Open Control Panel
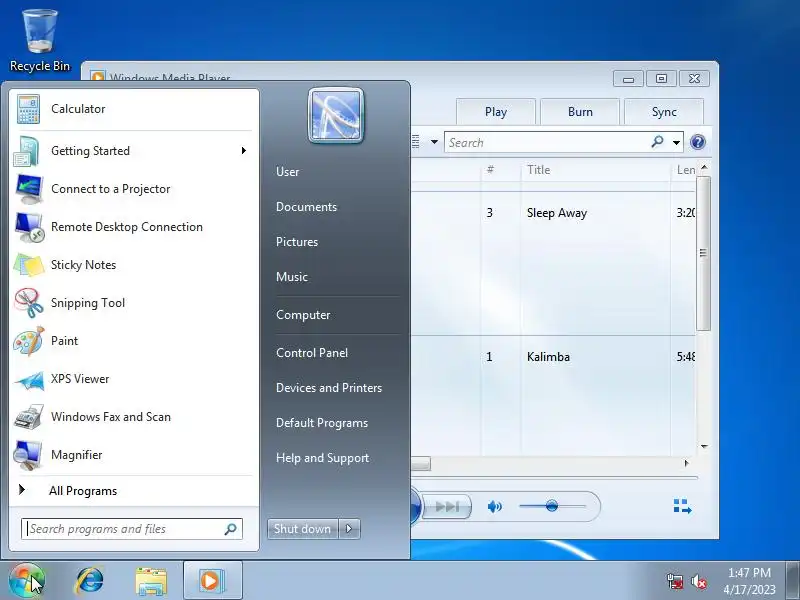The height and width of the screenshot is (600, 800). click(312, 353)
